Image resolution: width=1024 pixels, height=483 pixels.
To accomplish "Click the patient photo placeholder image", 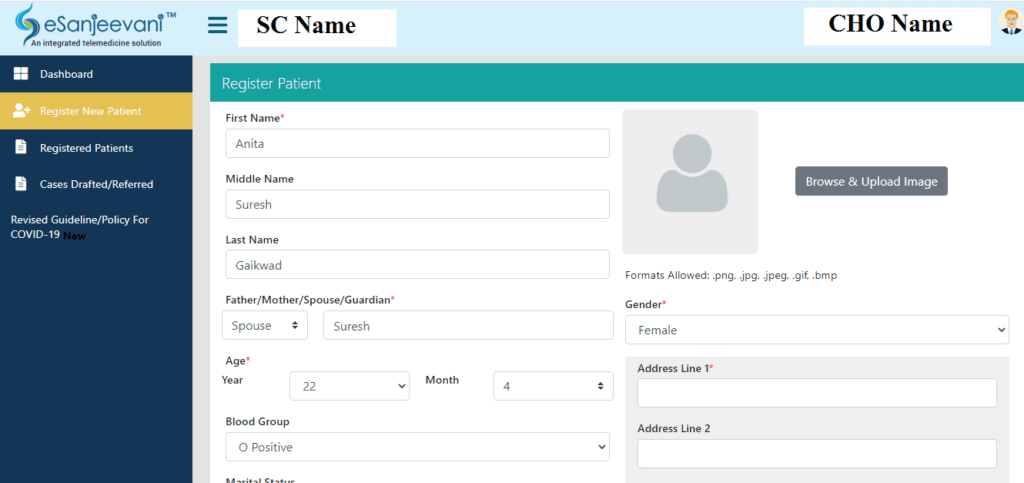I will pyautogui.click(x=690, y=181).
